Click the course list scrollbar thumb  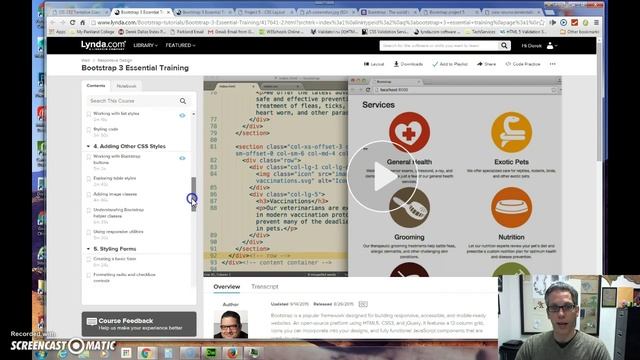point(193,194)
